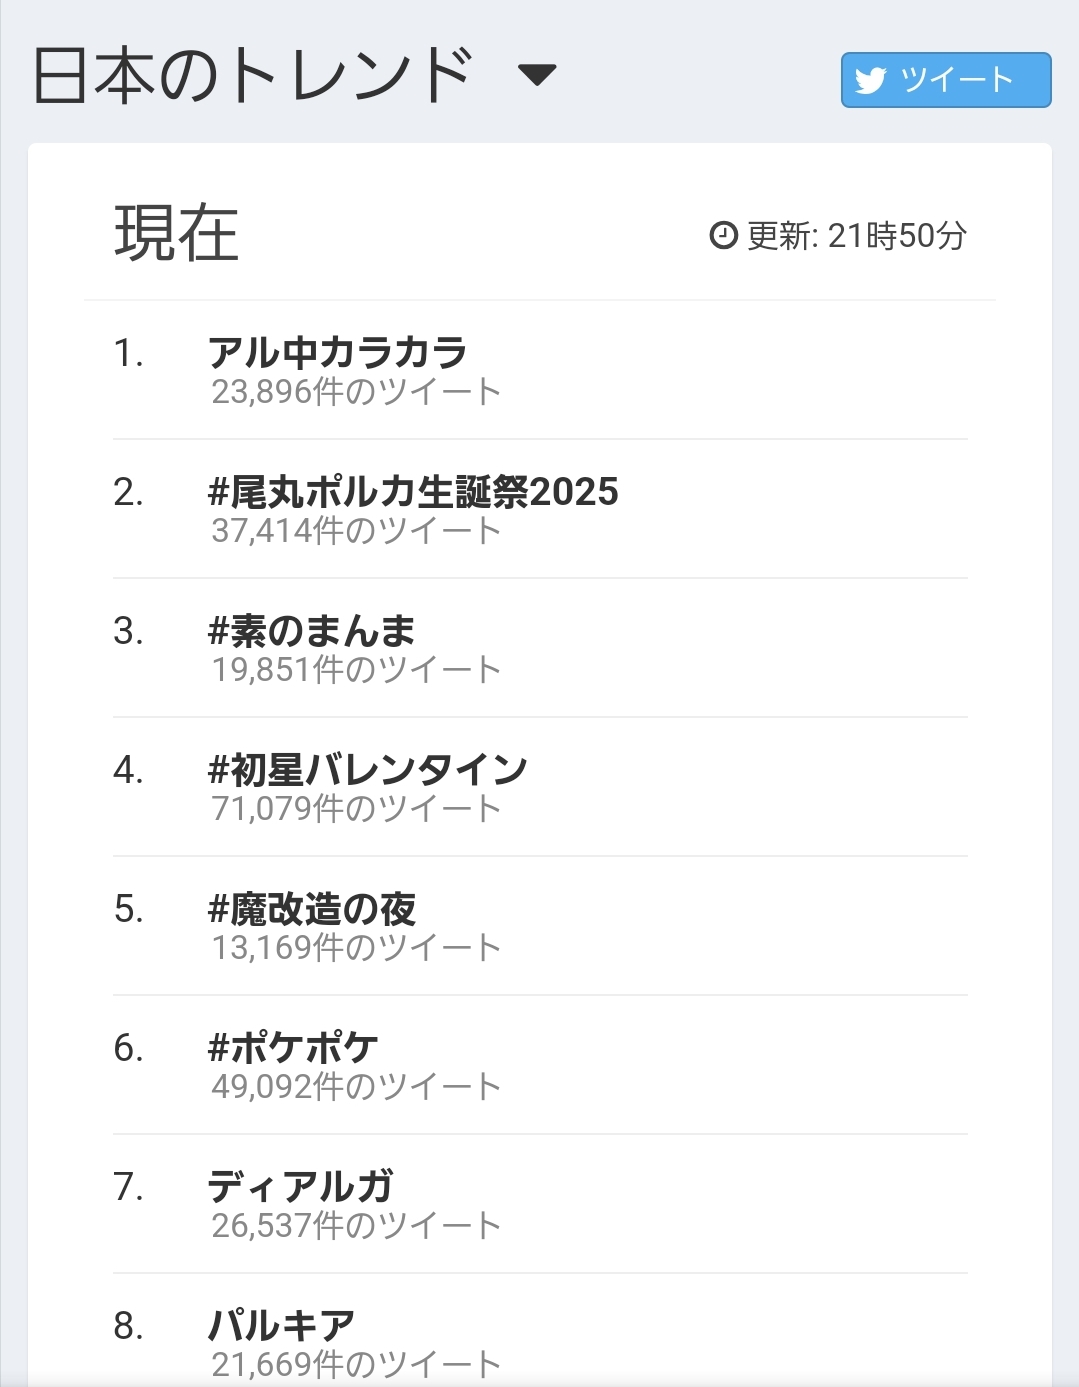1079x1387 pixels.
Task: Open the #初星バレンタイン hashtag trend
Action: pos(367,769)
